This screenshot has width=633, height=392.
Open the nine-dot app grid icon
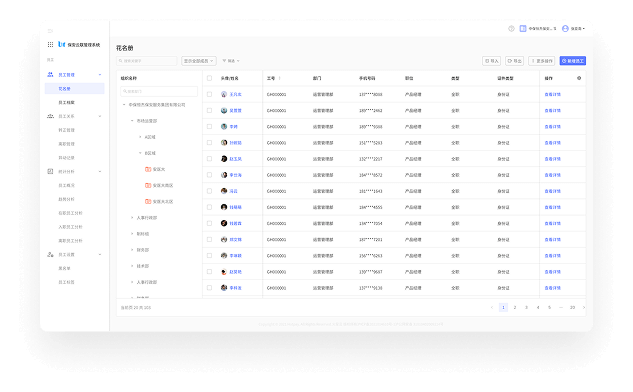pos(50,44)
